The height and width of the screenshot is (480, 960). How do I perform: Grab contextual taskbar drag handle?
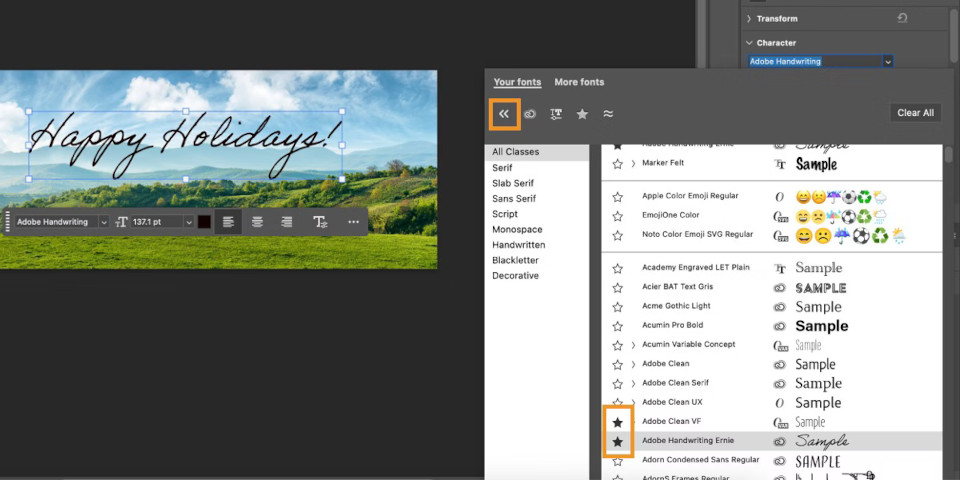point(7,222)
